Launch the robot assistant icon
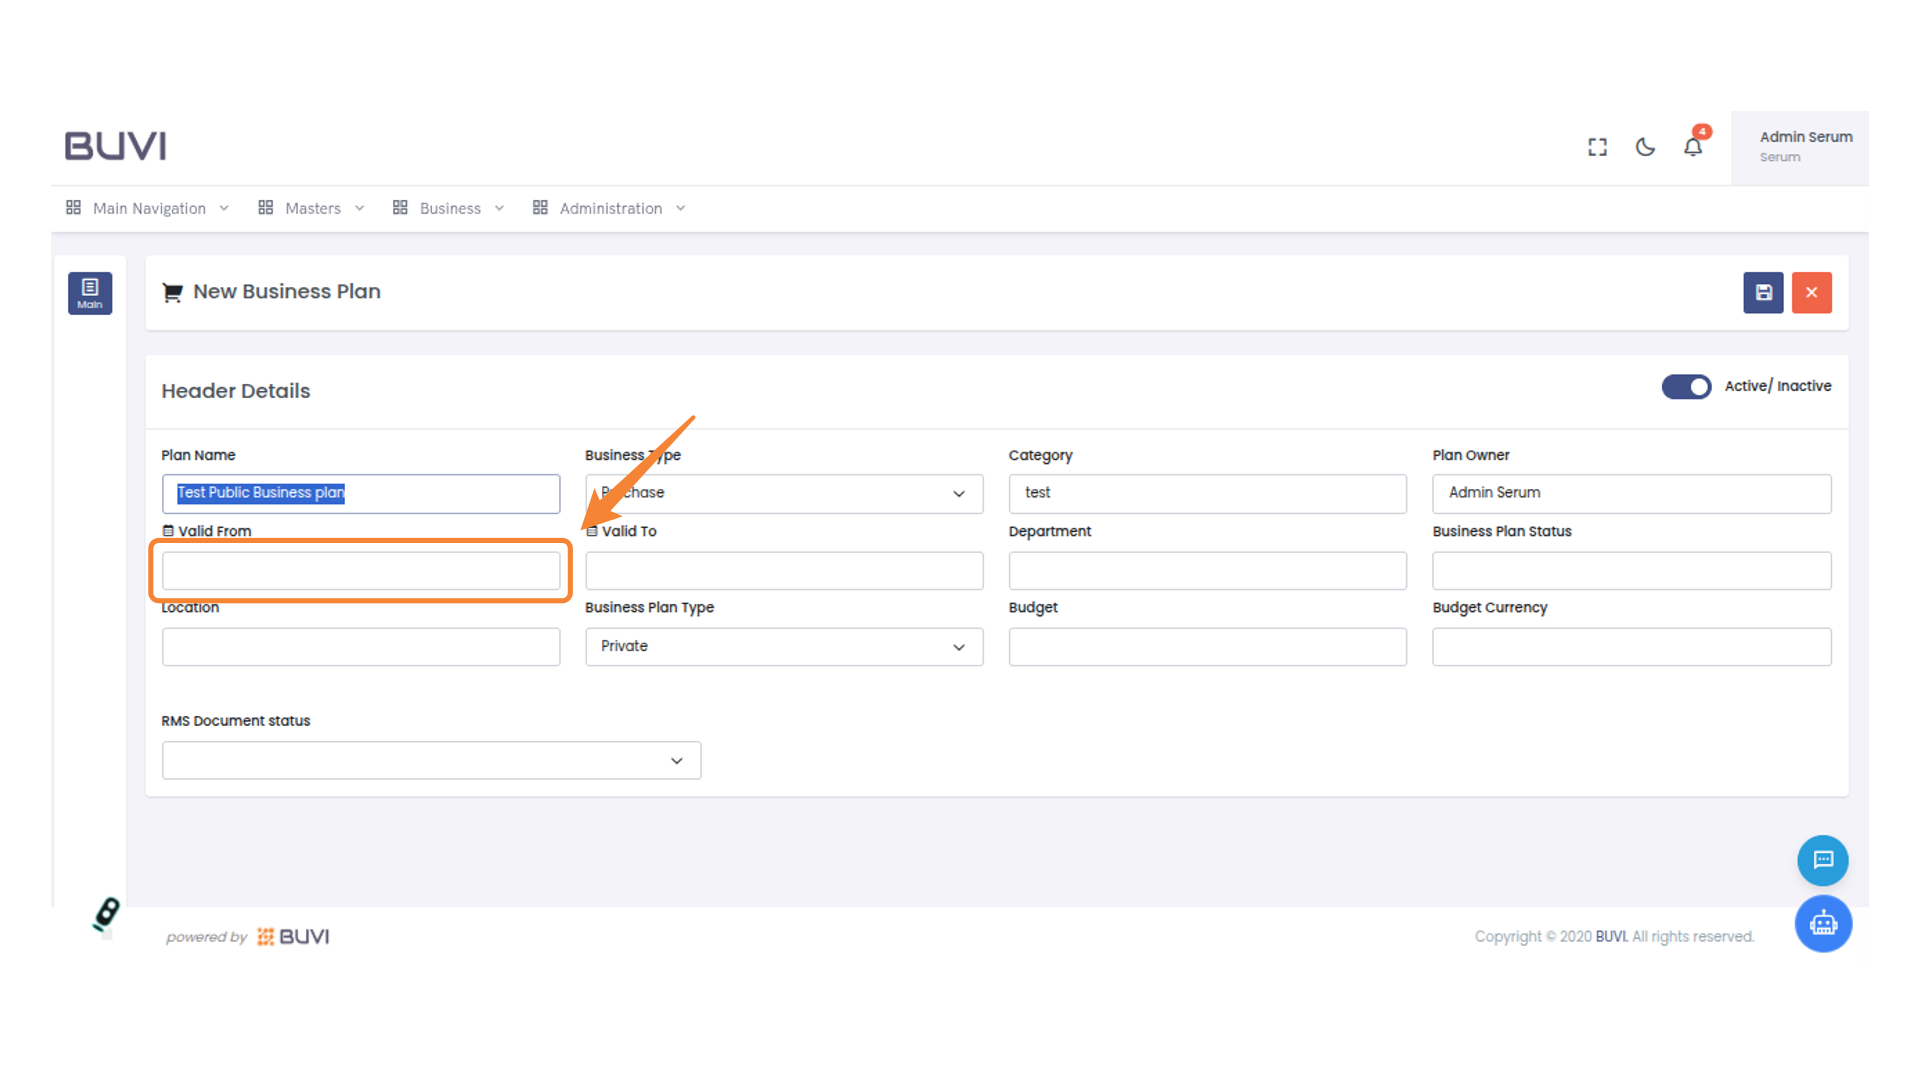This screenshot has width=1920, height=1080. 1822,923
